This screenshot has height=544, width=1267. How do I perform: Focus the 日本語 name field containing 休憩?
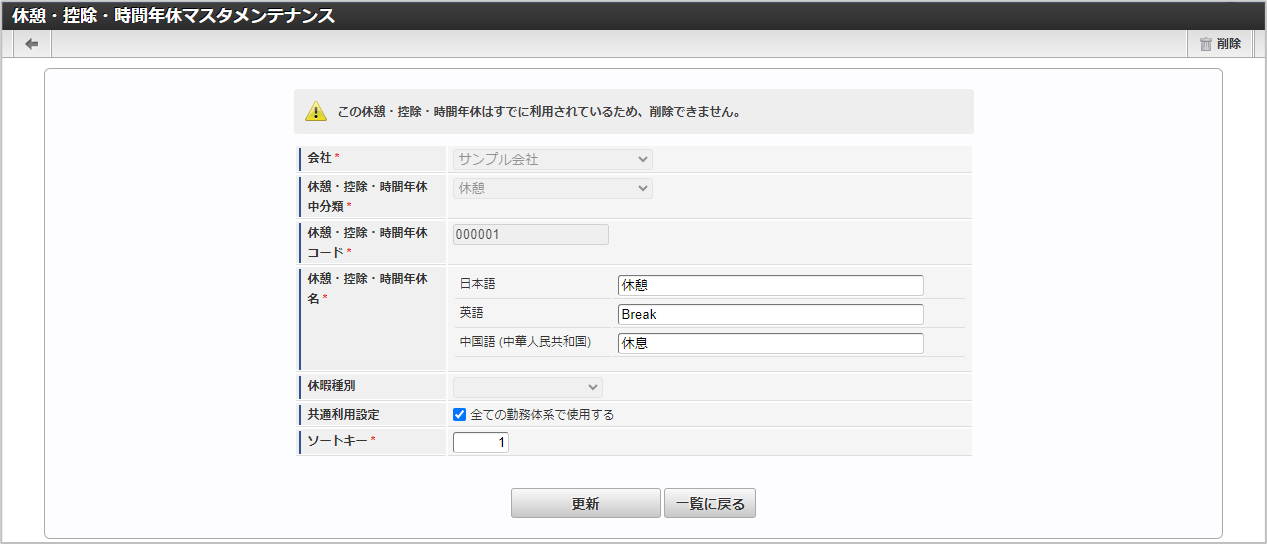pyautogui.click(x=770, y=285)
